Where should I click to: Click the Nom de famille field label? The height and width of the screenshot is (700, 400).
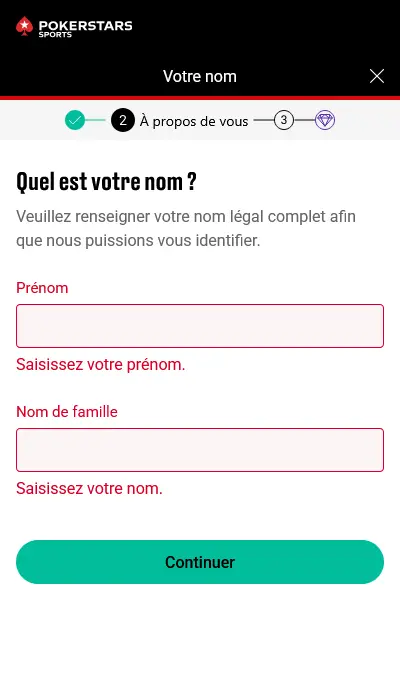(x=67, y=412)
